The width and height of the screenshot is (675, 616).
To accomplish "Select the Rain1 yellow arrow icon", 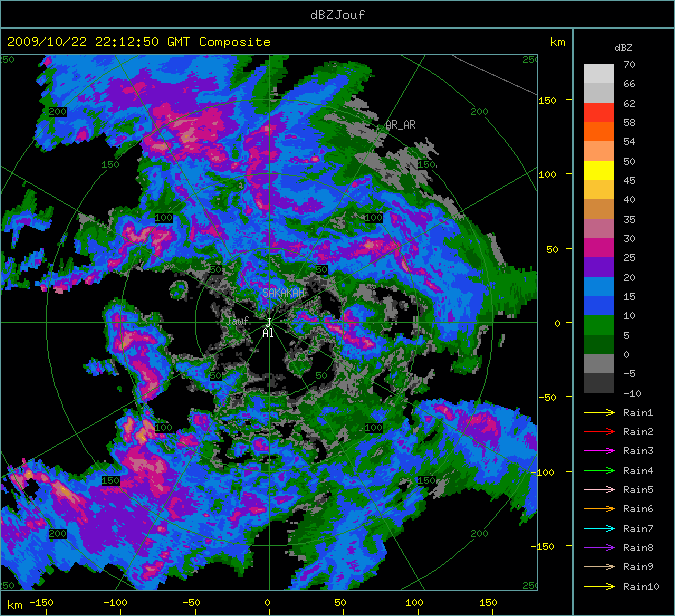I will pos(599,412).
